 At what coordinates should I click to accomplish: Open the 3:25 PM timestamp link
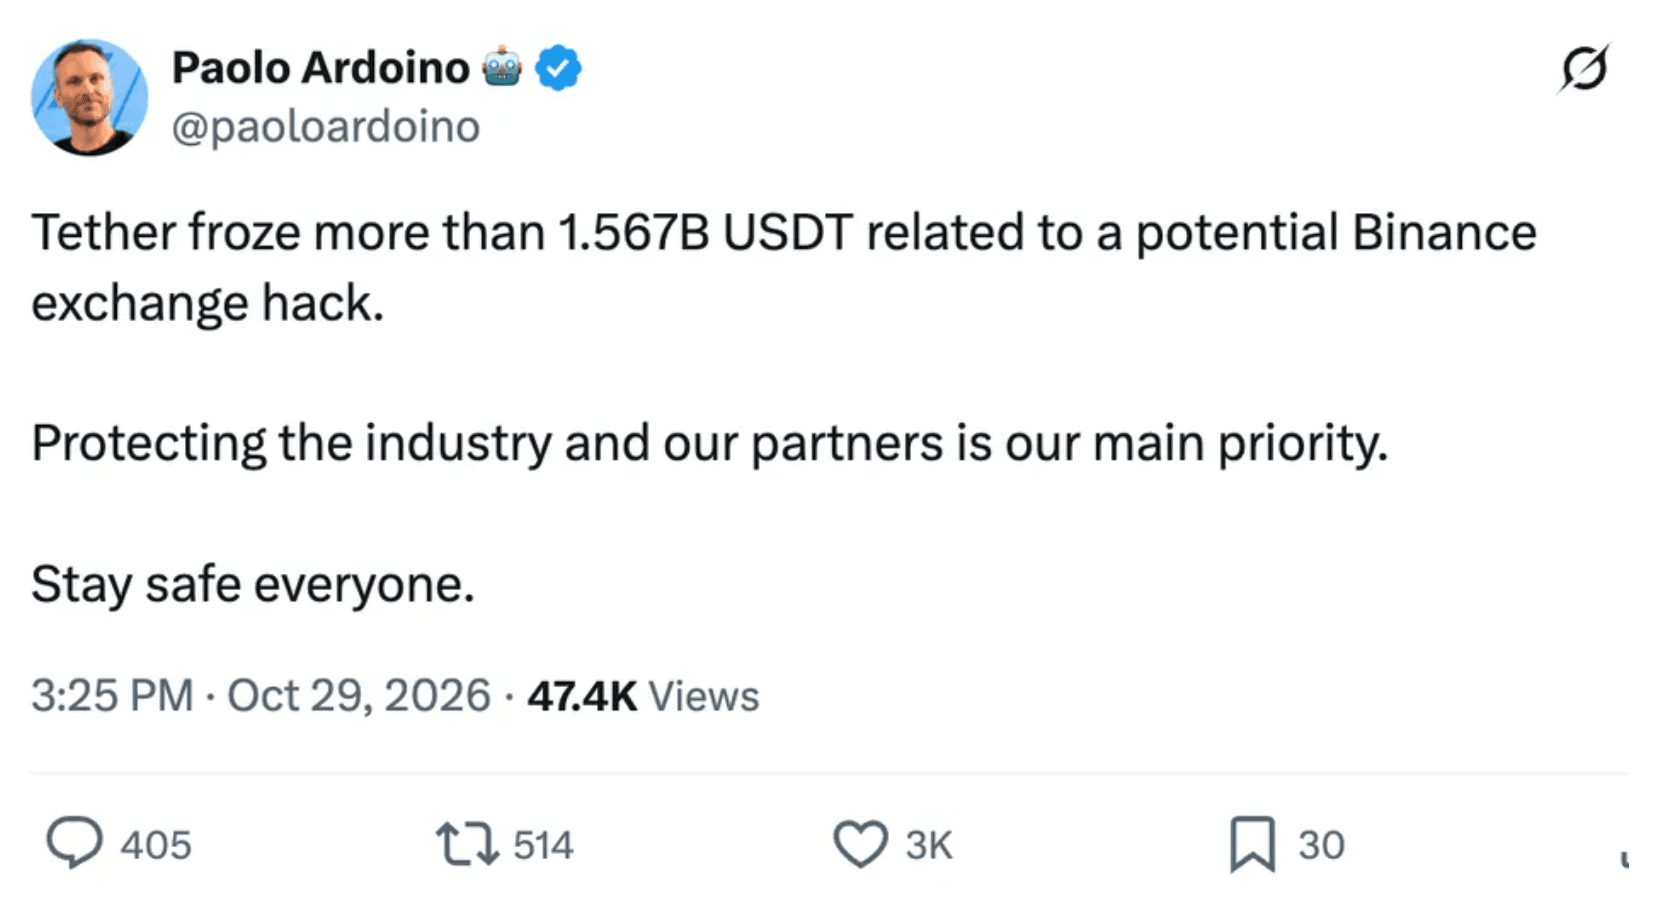click(x=112, y=695)
